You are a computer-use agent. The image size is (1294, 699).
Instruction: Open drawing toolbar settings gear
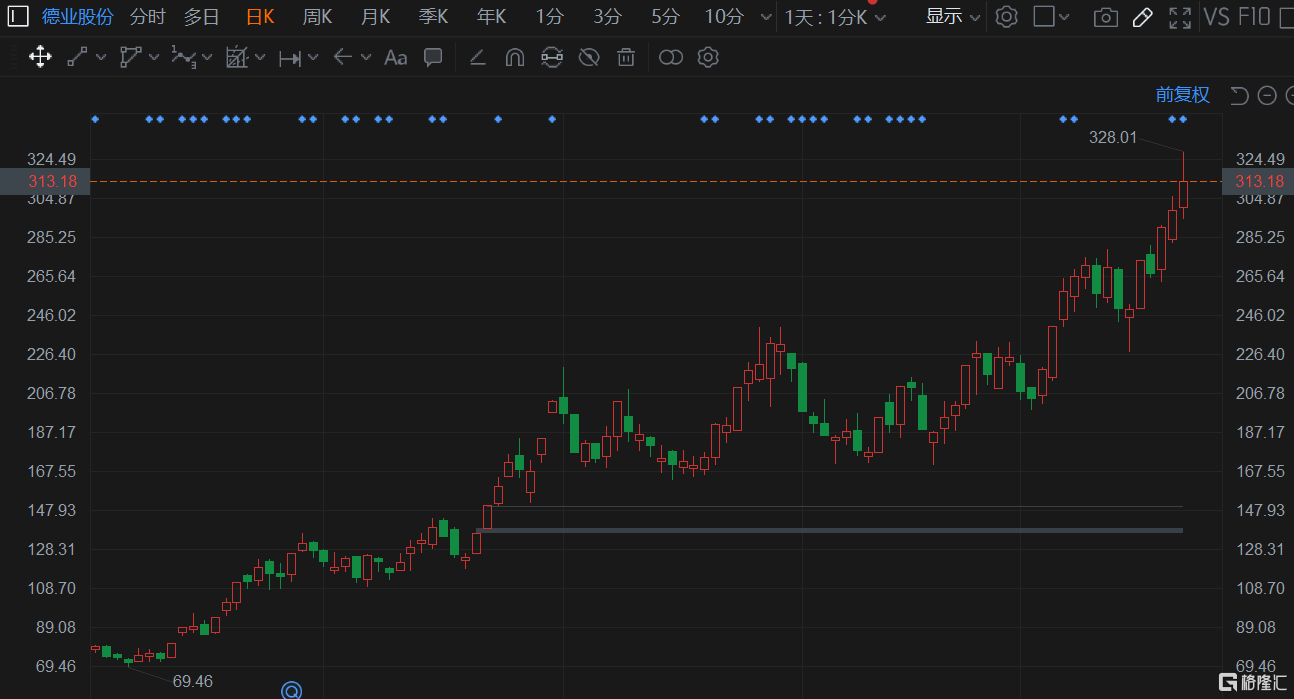click(708, 57)
